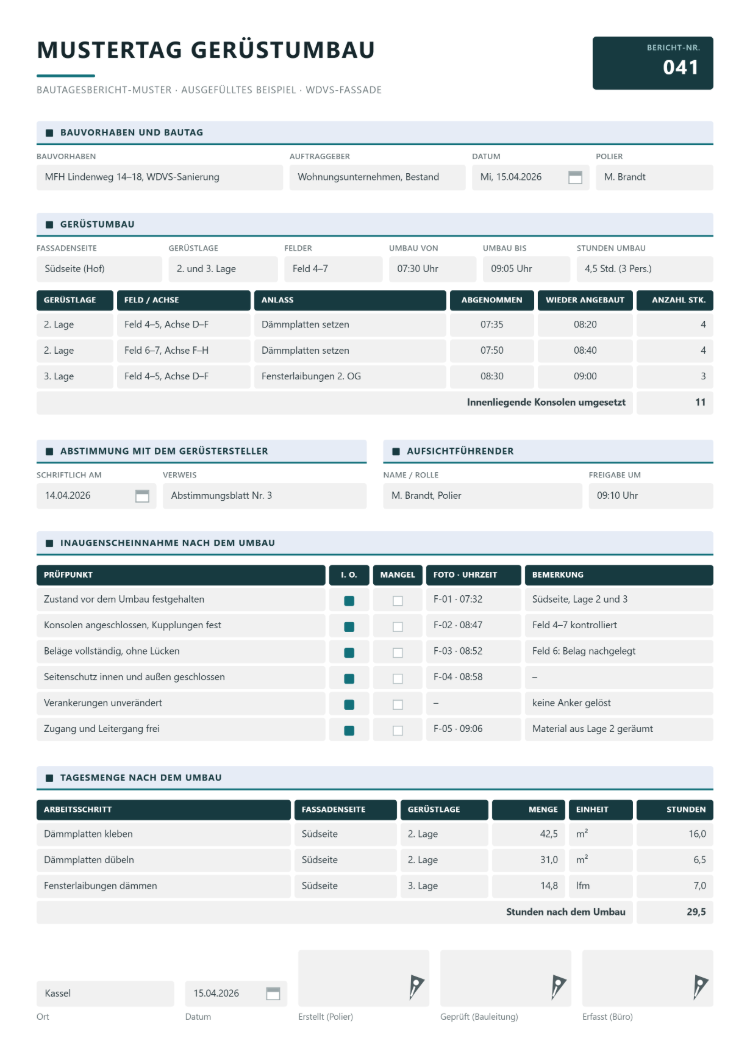The image size is (750, 1060).
Task: Select photo entry F-02 · 08:47
Action: click(473, 625)
